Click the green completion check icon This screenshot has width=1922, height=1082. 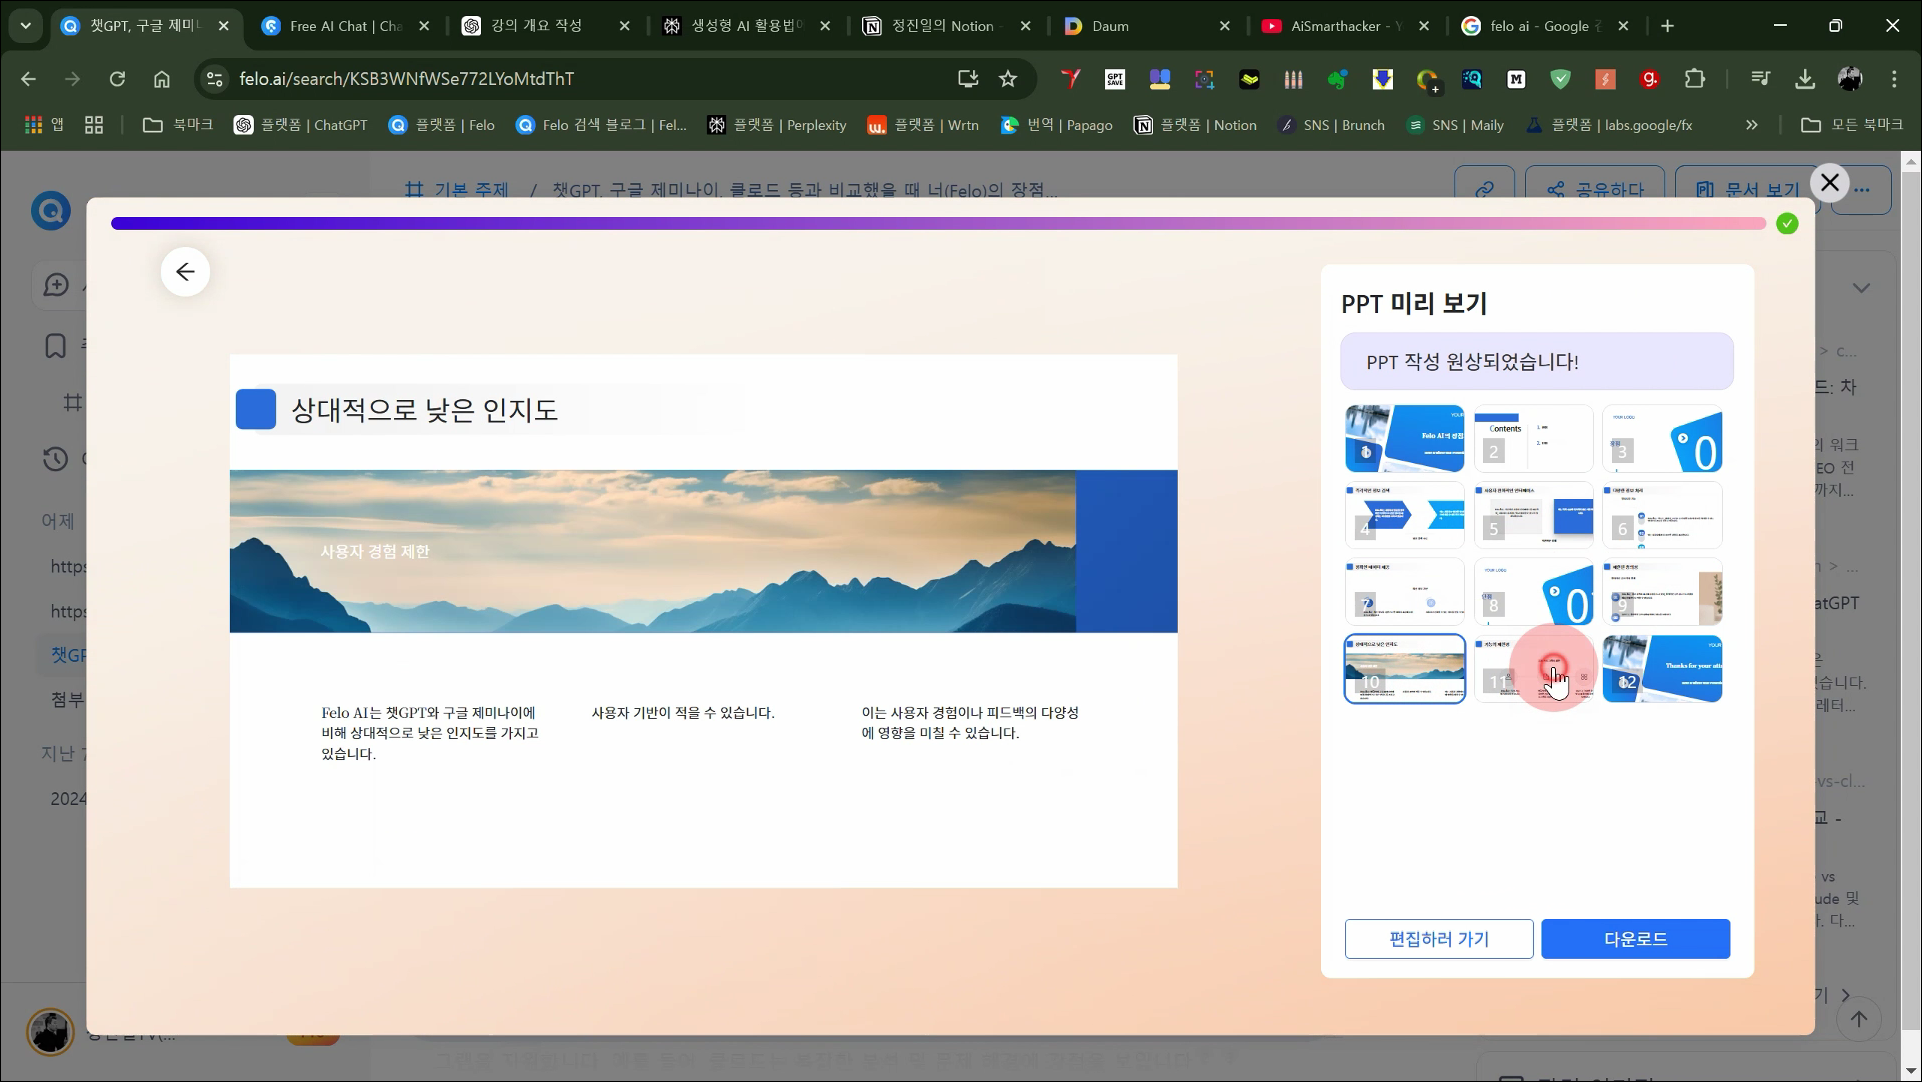(1787, 224)
